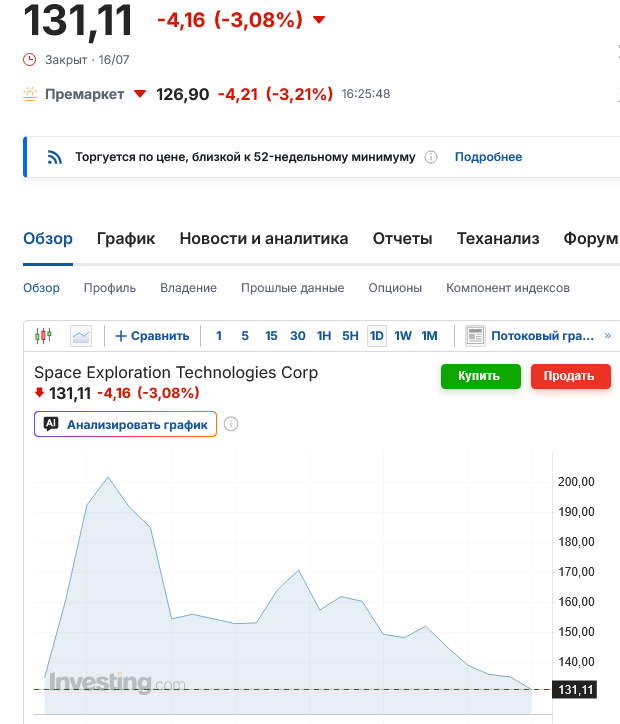Open the График tab
This screenshot has height=724, width=620.
click(126, 239)
